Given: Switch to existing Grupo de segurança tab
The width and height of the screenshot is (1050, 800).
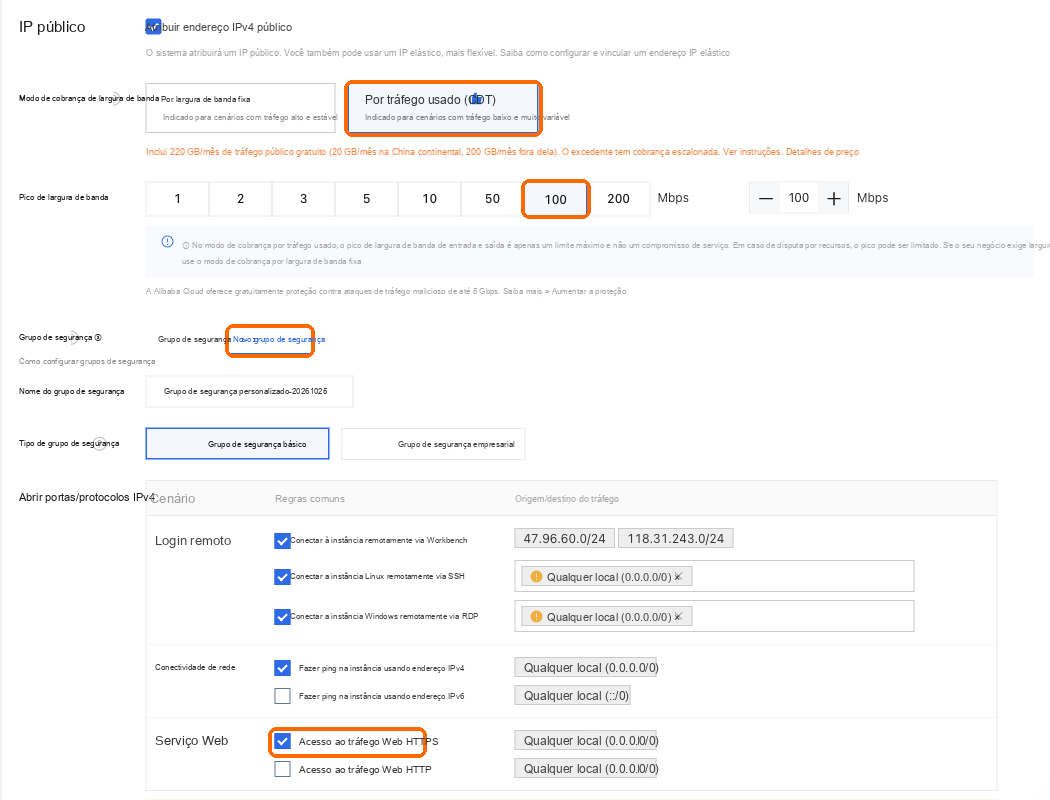Looking at the screenshot, I should point(194,339).
